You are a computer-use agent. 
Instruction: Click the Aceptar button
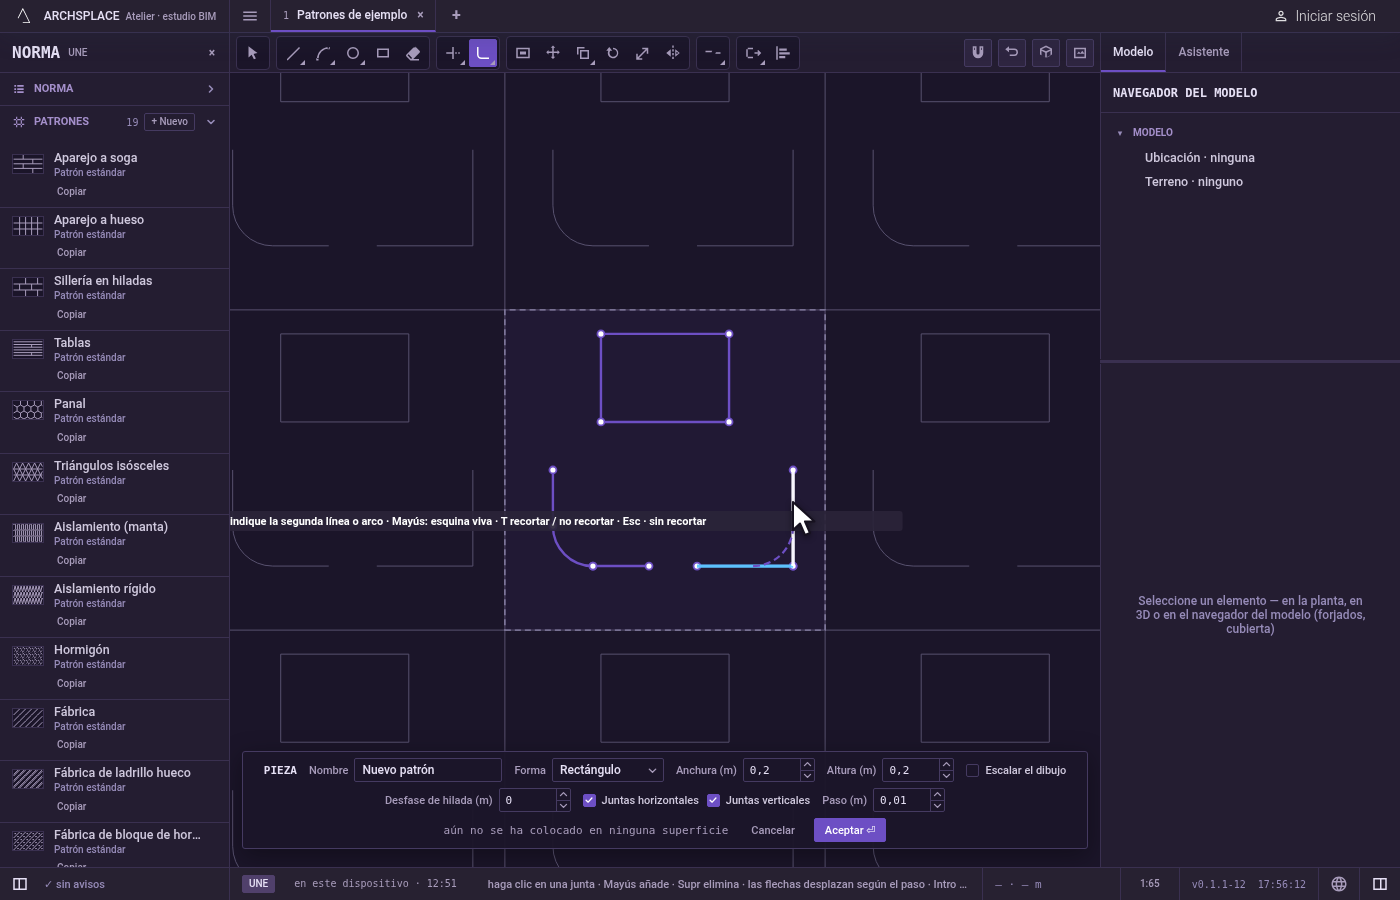click(x=850, y=830)
